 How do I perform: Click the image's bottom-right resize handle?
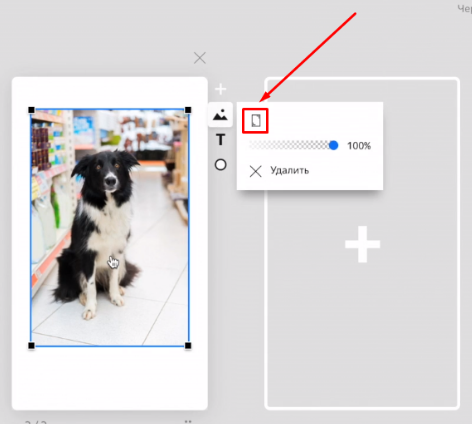coord(188,346)
